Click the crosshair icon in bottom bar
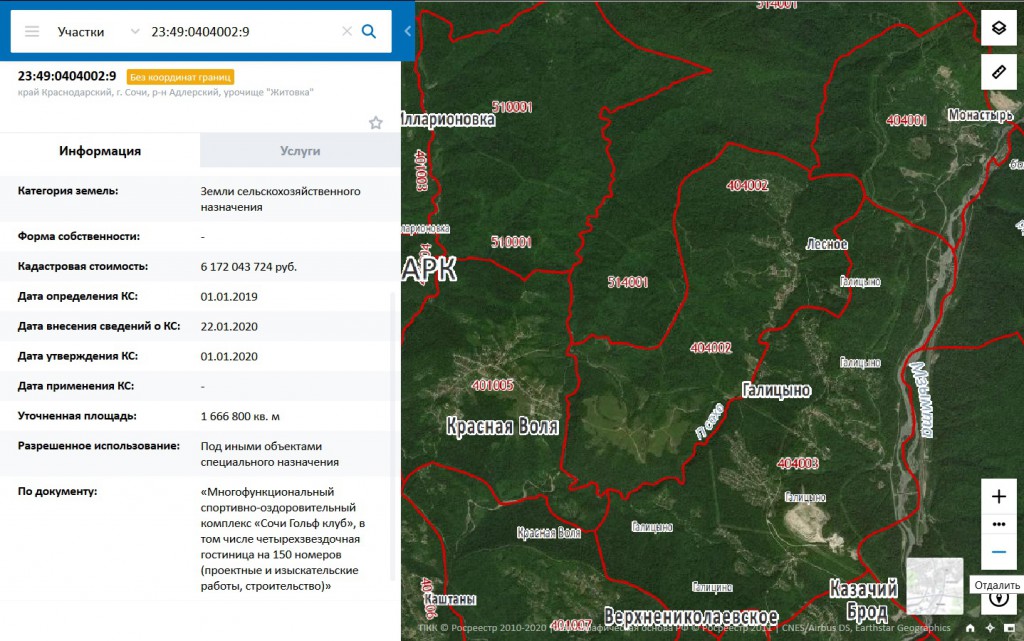1024x641 pixels. [990, 628]
